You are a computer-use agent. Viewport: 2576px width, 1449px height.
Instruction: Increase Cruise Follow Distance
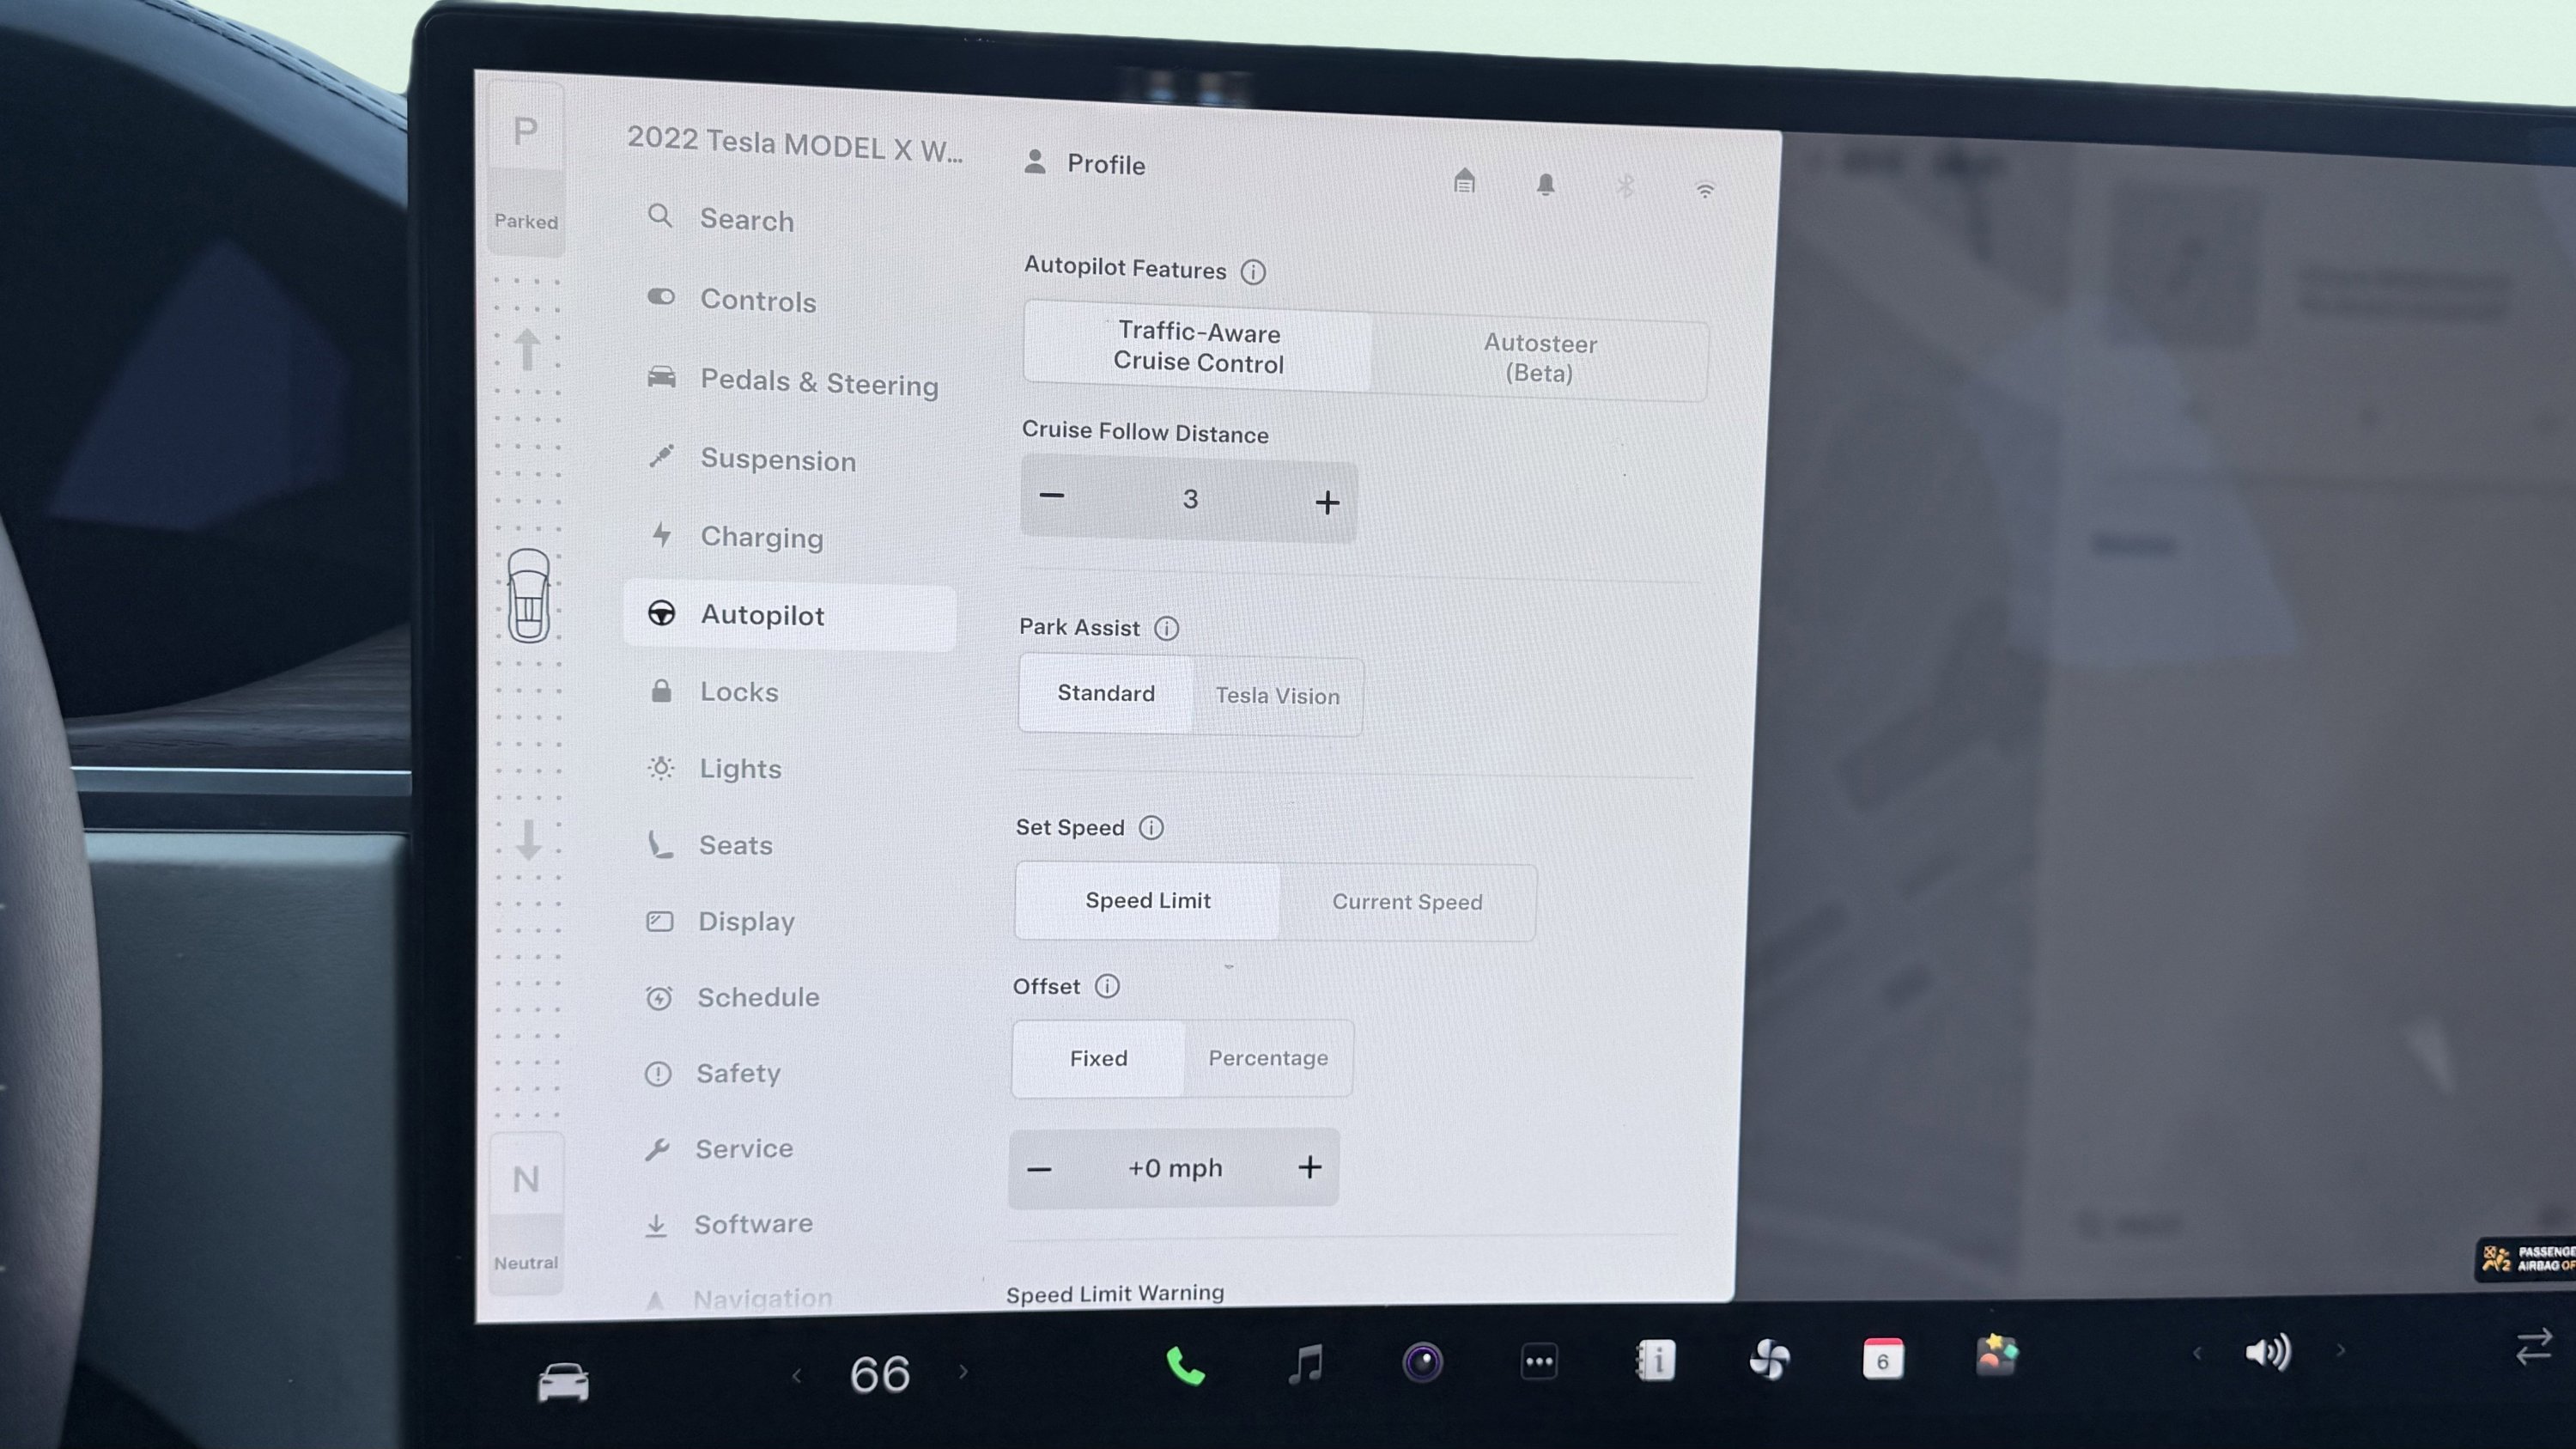click(x=1327, y=502)
